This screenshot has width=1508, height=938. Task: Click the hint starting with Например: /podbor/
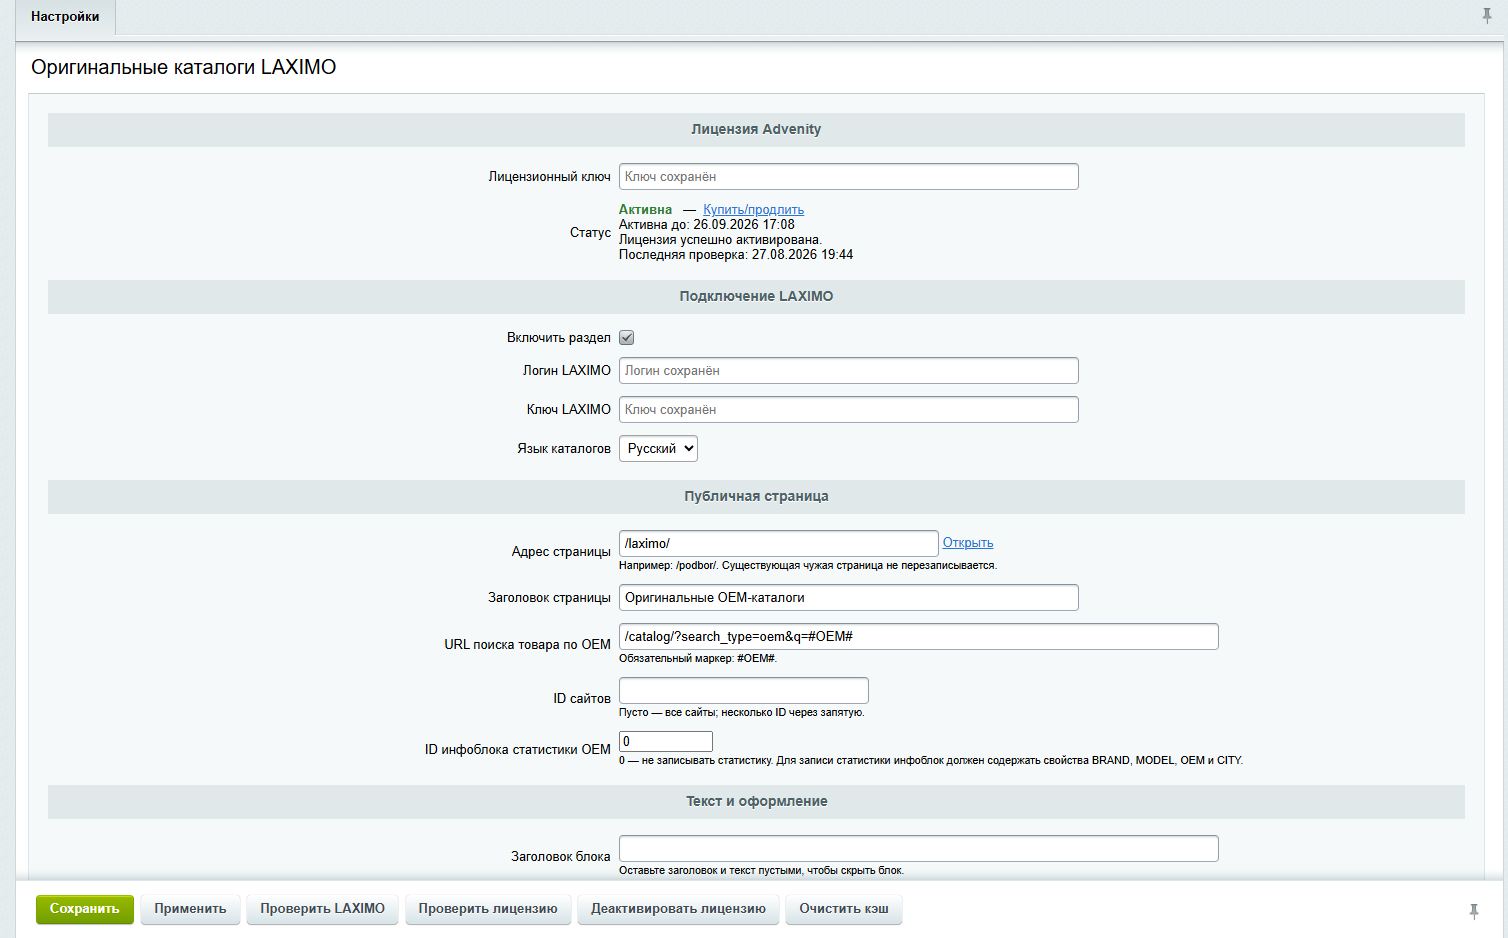click(x=808, y=565)
